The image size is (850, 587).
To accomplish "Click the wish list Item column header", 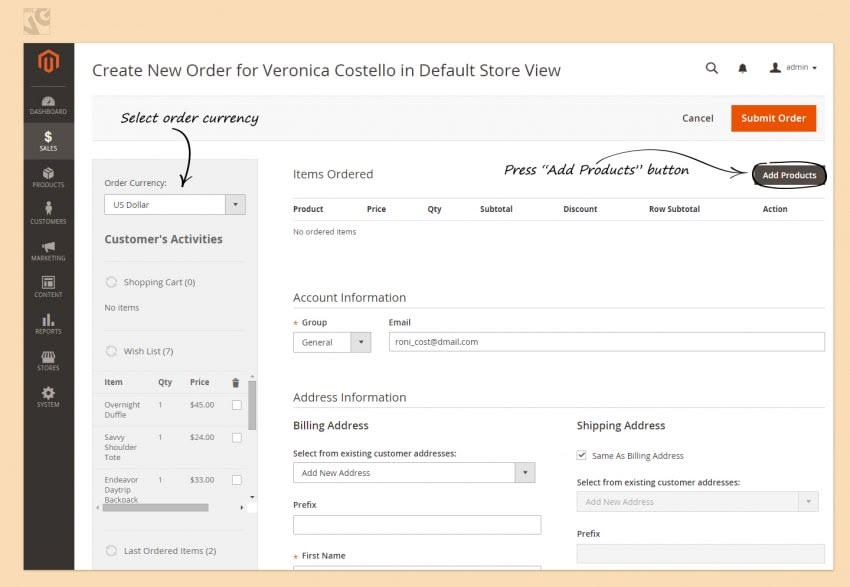I will point(113,382).
